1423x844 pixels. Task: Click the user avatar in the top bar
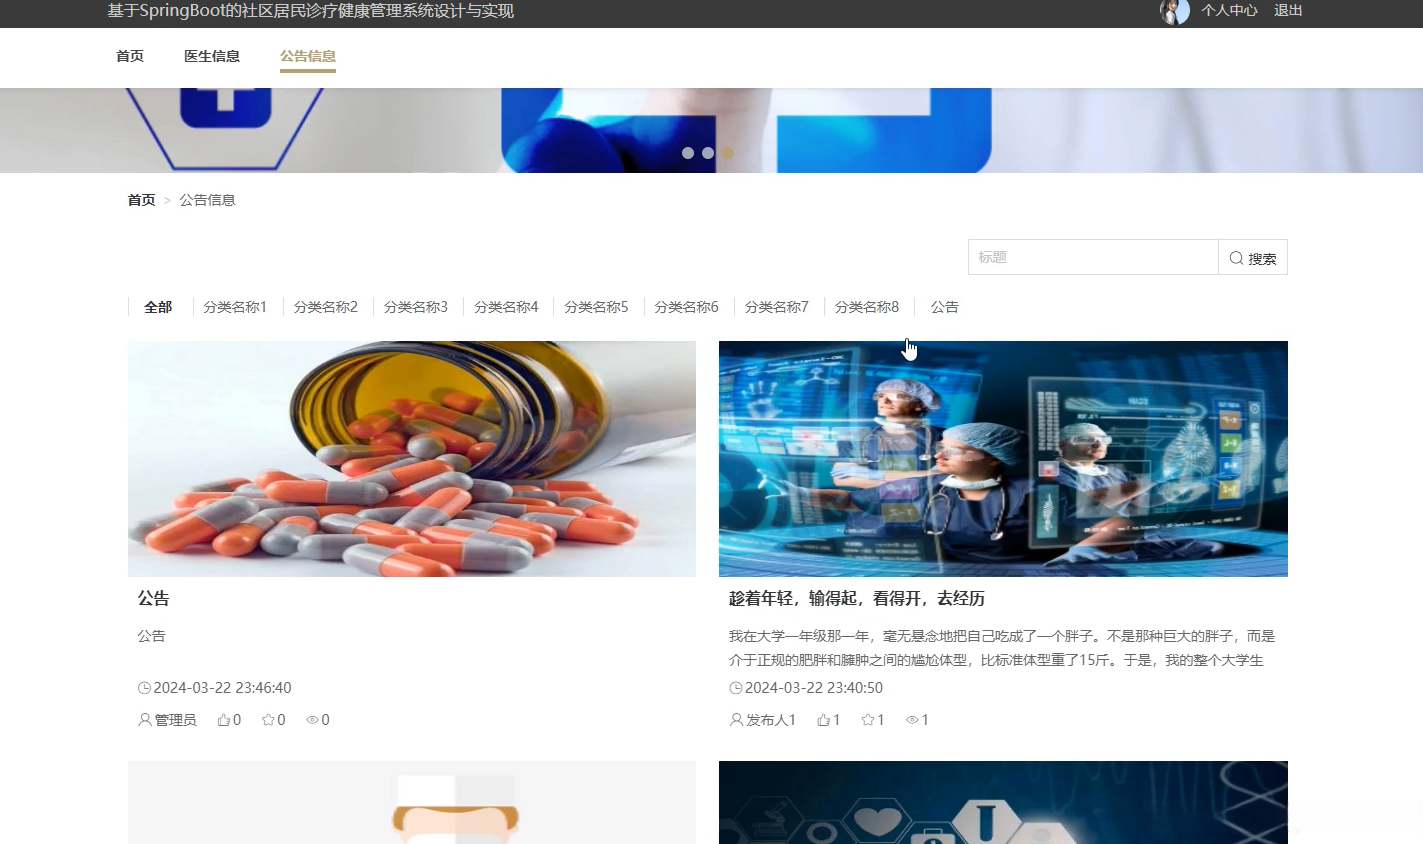(1173, 11)
